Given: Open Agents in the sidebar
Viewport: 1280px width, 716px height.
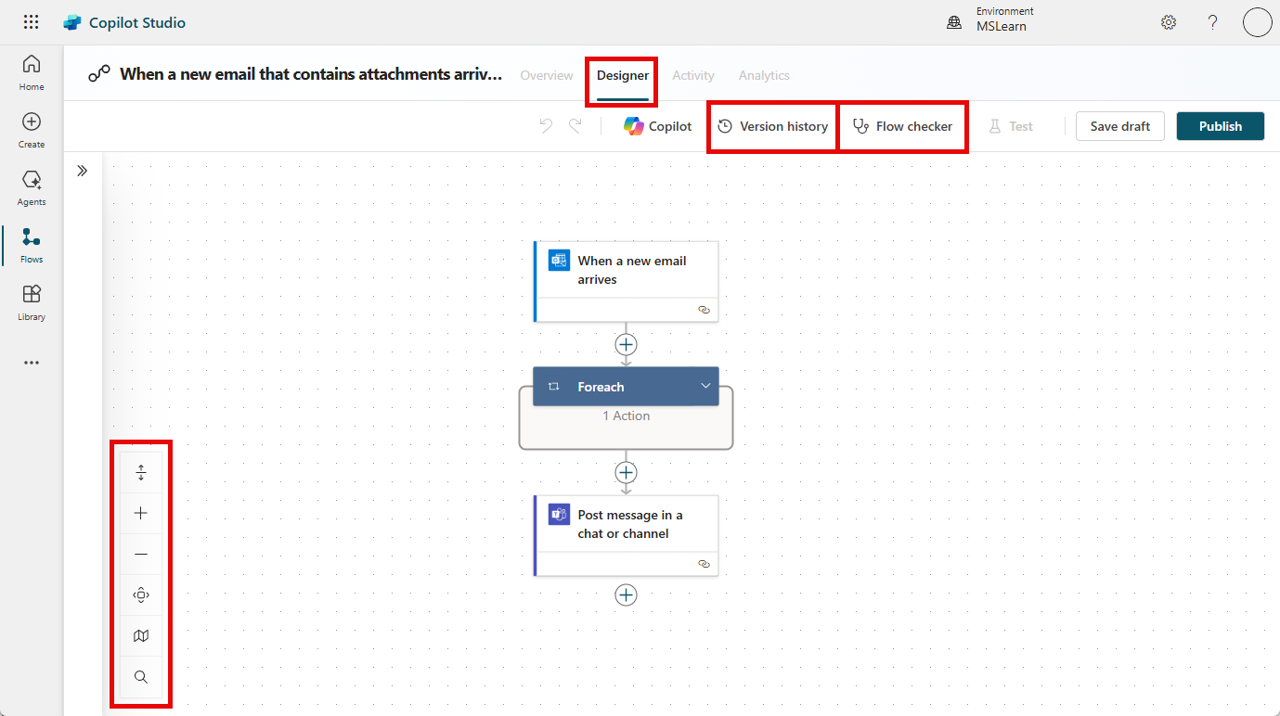Looking at the screenshot, I should click(31, 187).
